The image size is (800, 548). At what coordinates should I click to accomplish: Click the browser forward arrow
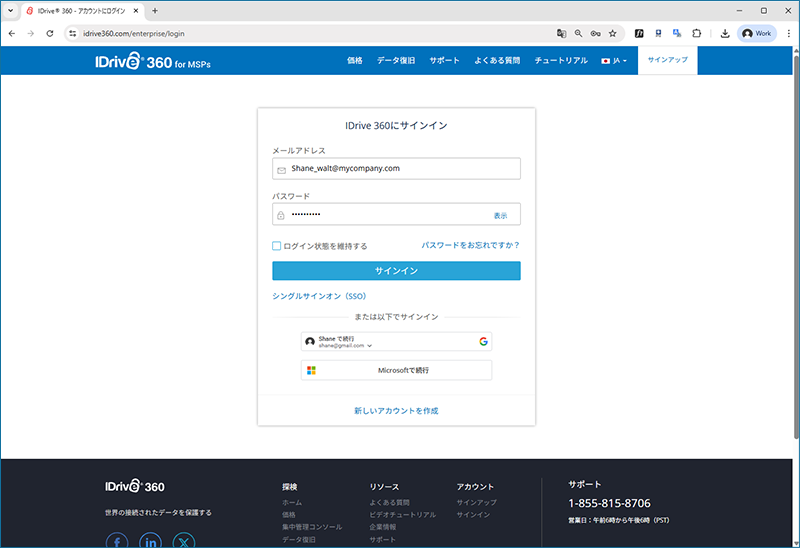point(31,34)
